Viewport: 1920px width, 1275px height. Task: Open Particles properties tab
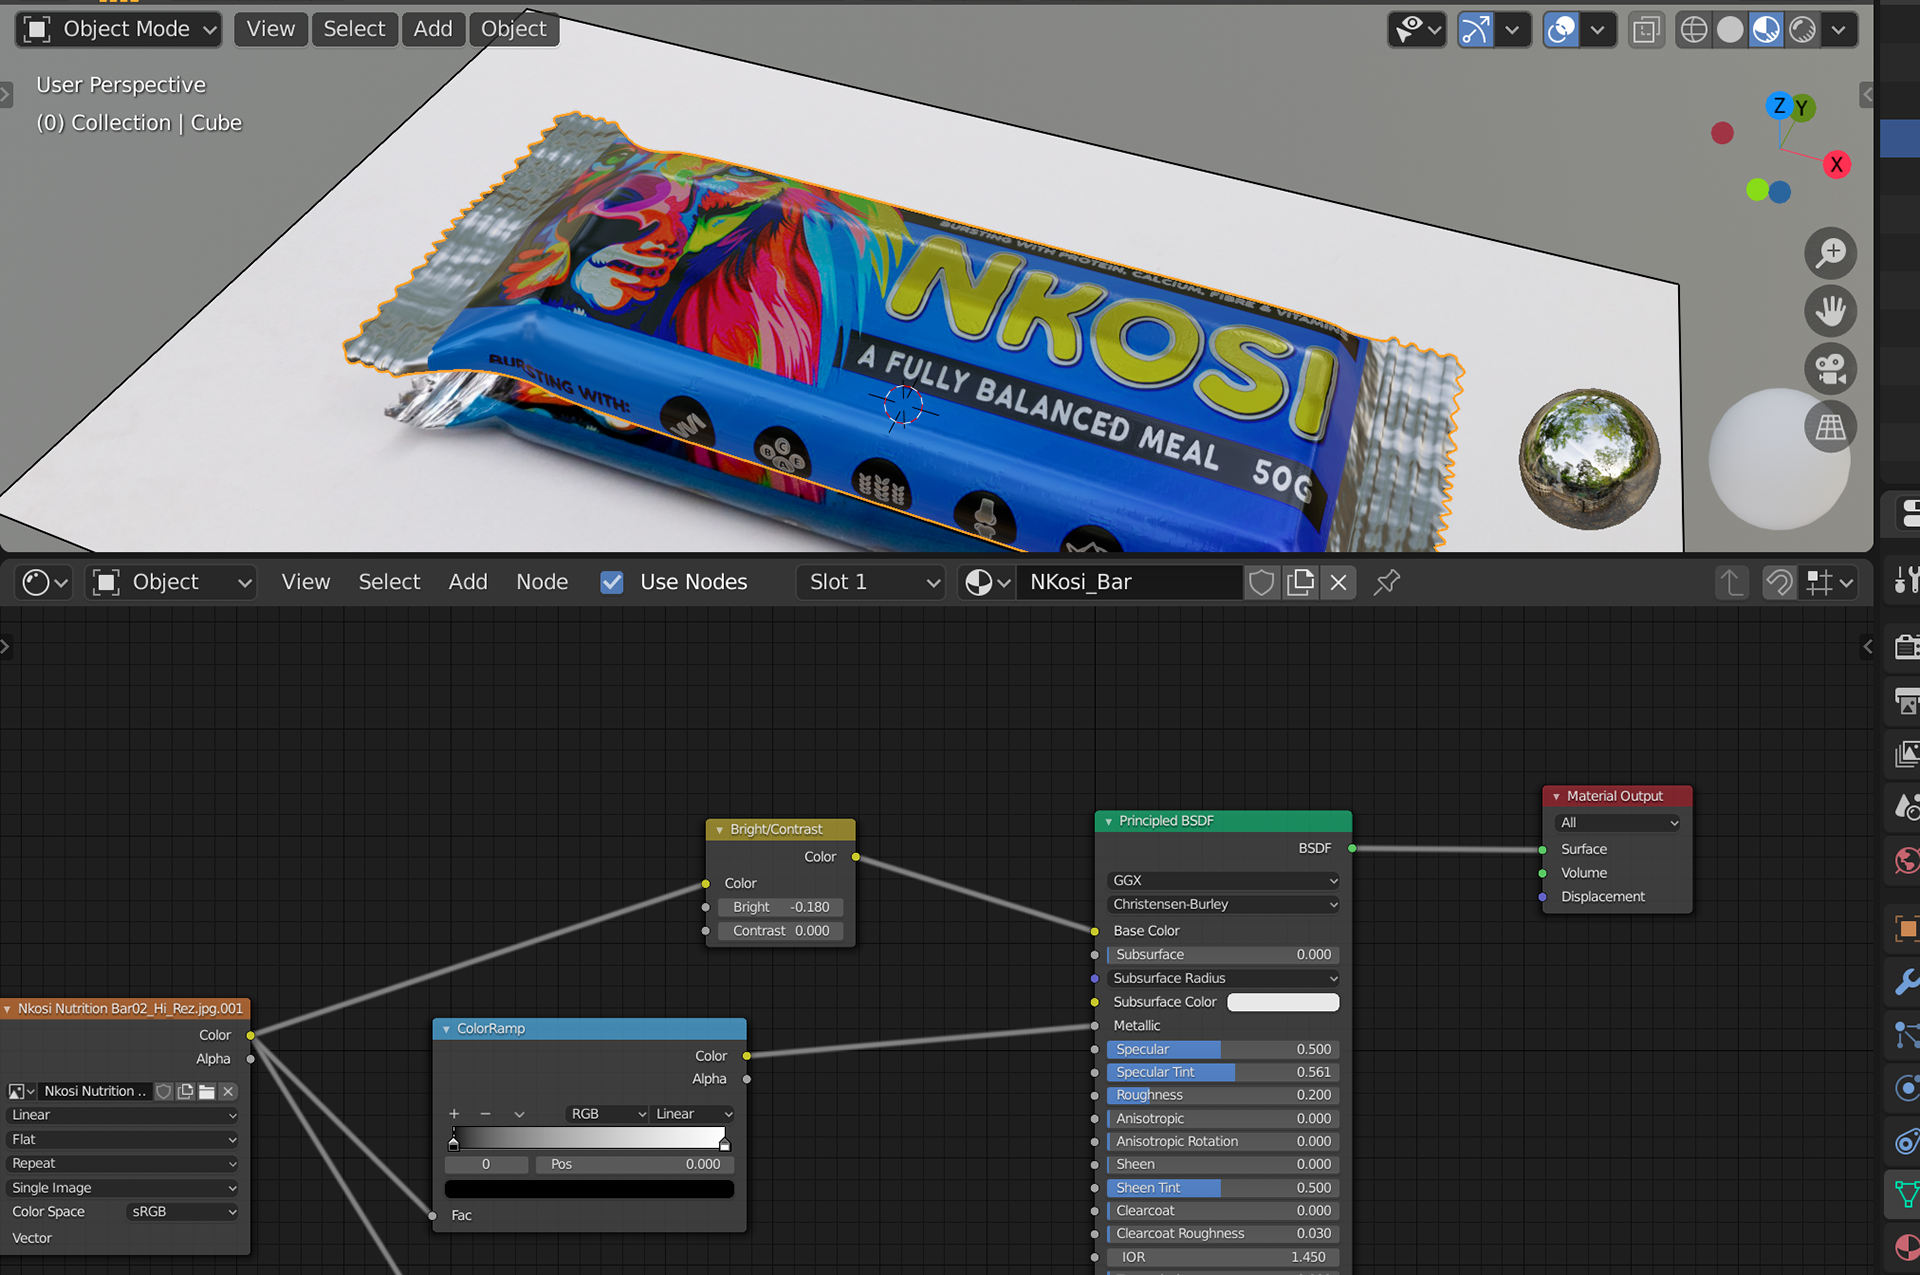1906,1035
